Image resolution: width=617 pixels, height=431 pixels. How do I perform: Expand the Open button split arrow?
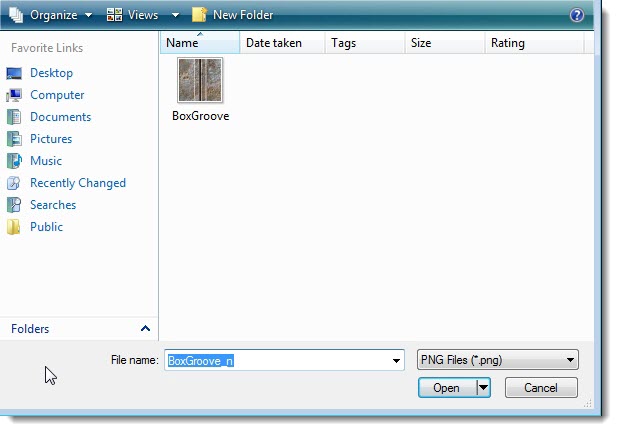483,388
